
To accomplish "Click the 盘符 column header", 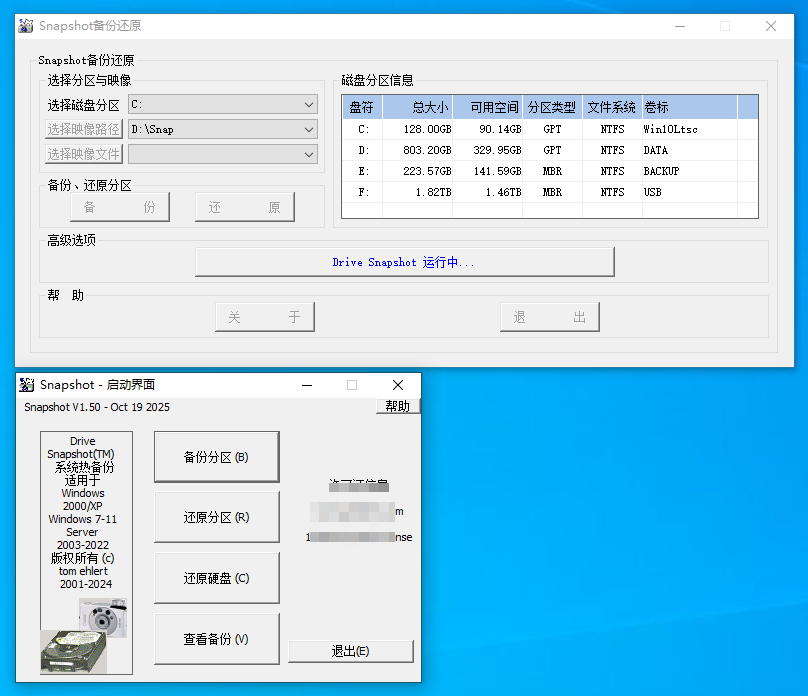I will point(362,107).
